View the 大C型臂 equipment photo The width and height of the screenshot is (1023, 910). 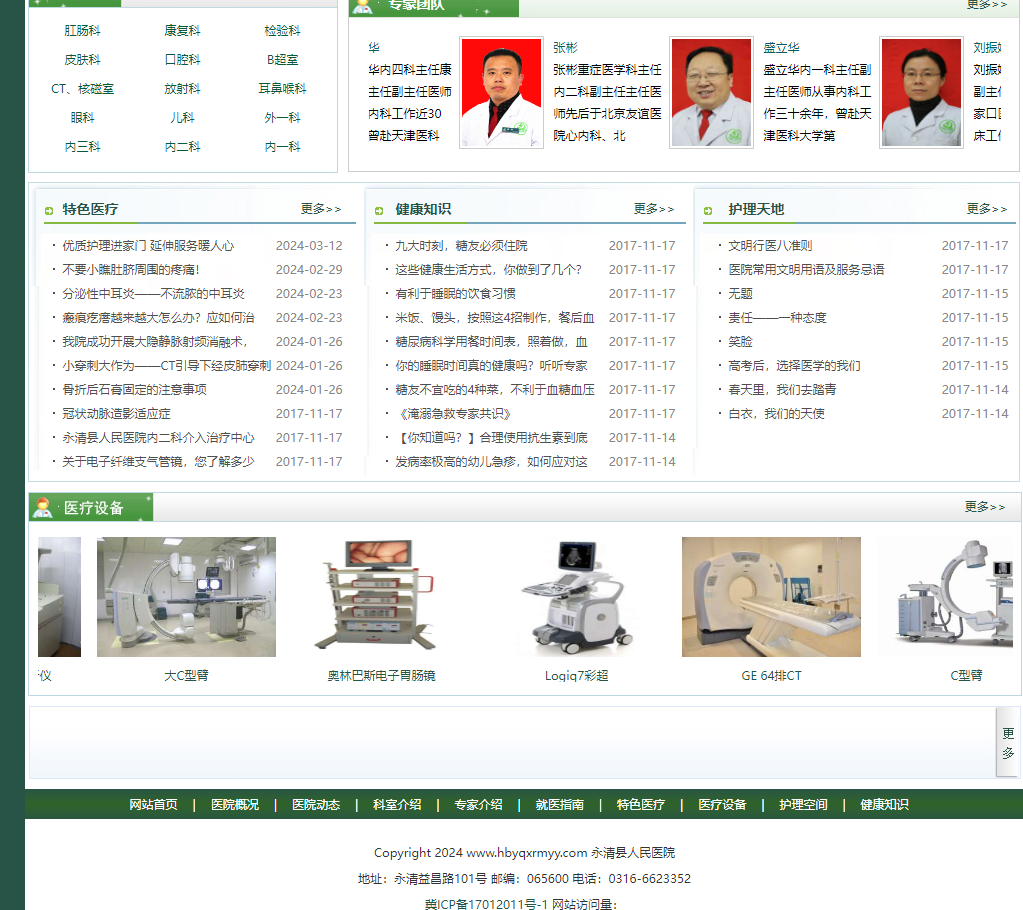tap(186, 597)
